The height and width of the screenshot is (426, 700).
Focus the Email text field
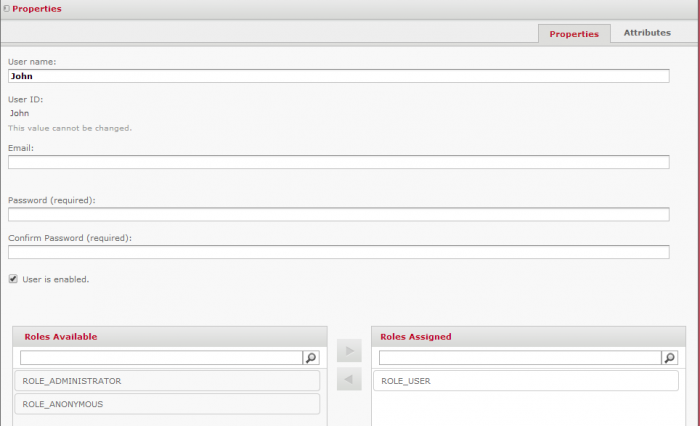point(338,162)
